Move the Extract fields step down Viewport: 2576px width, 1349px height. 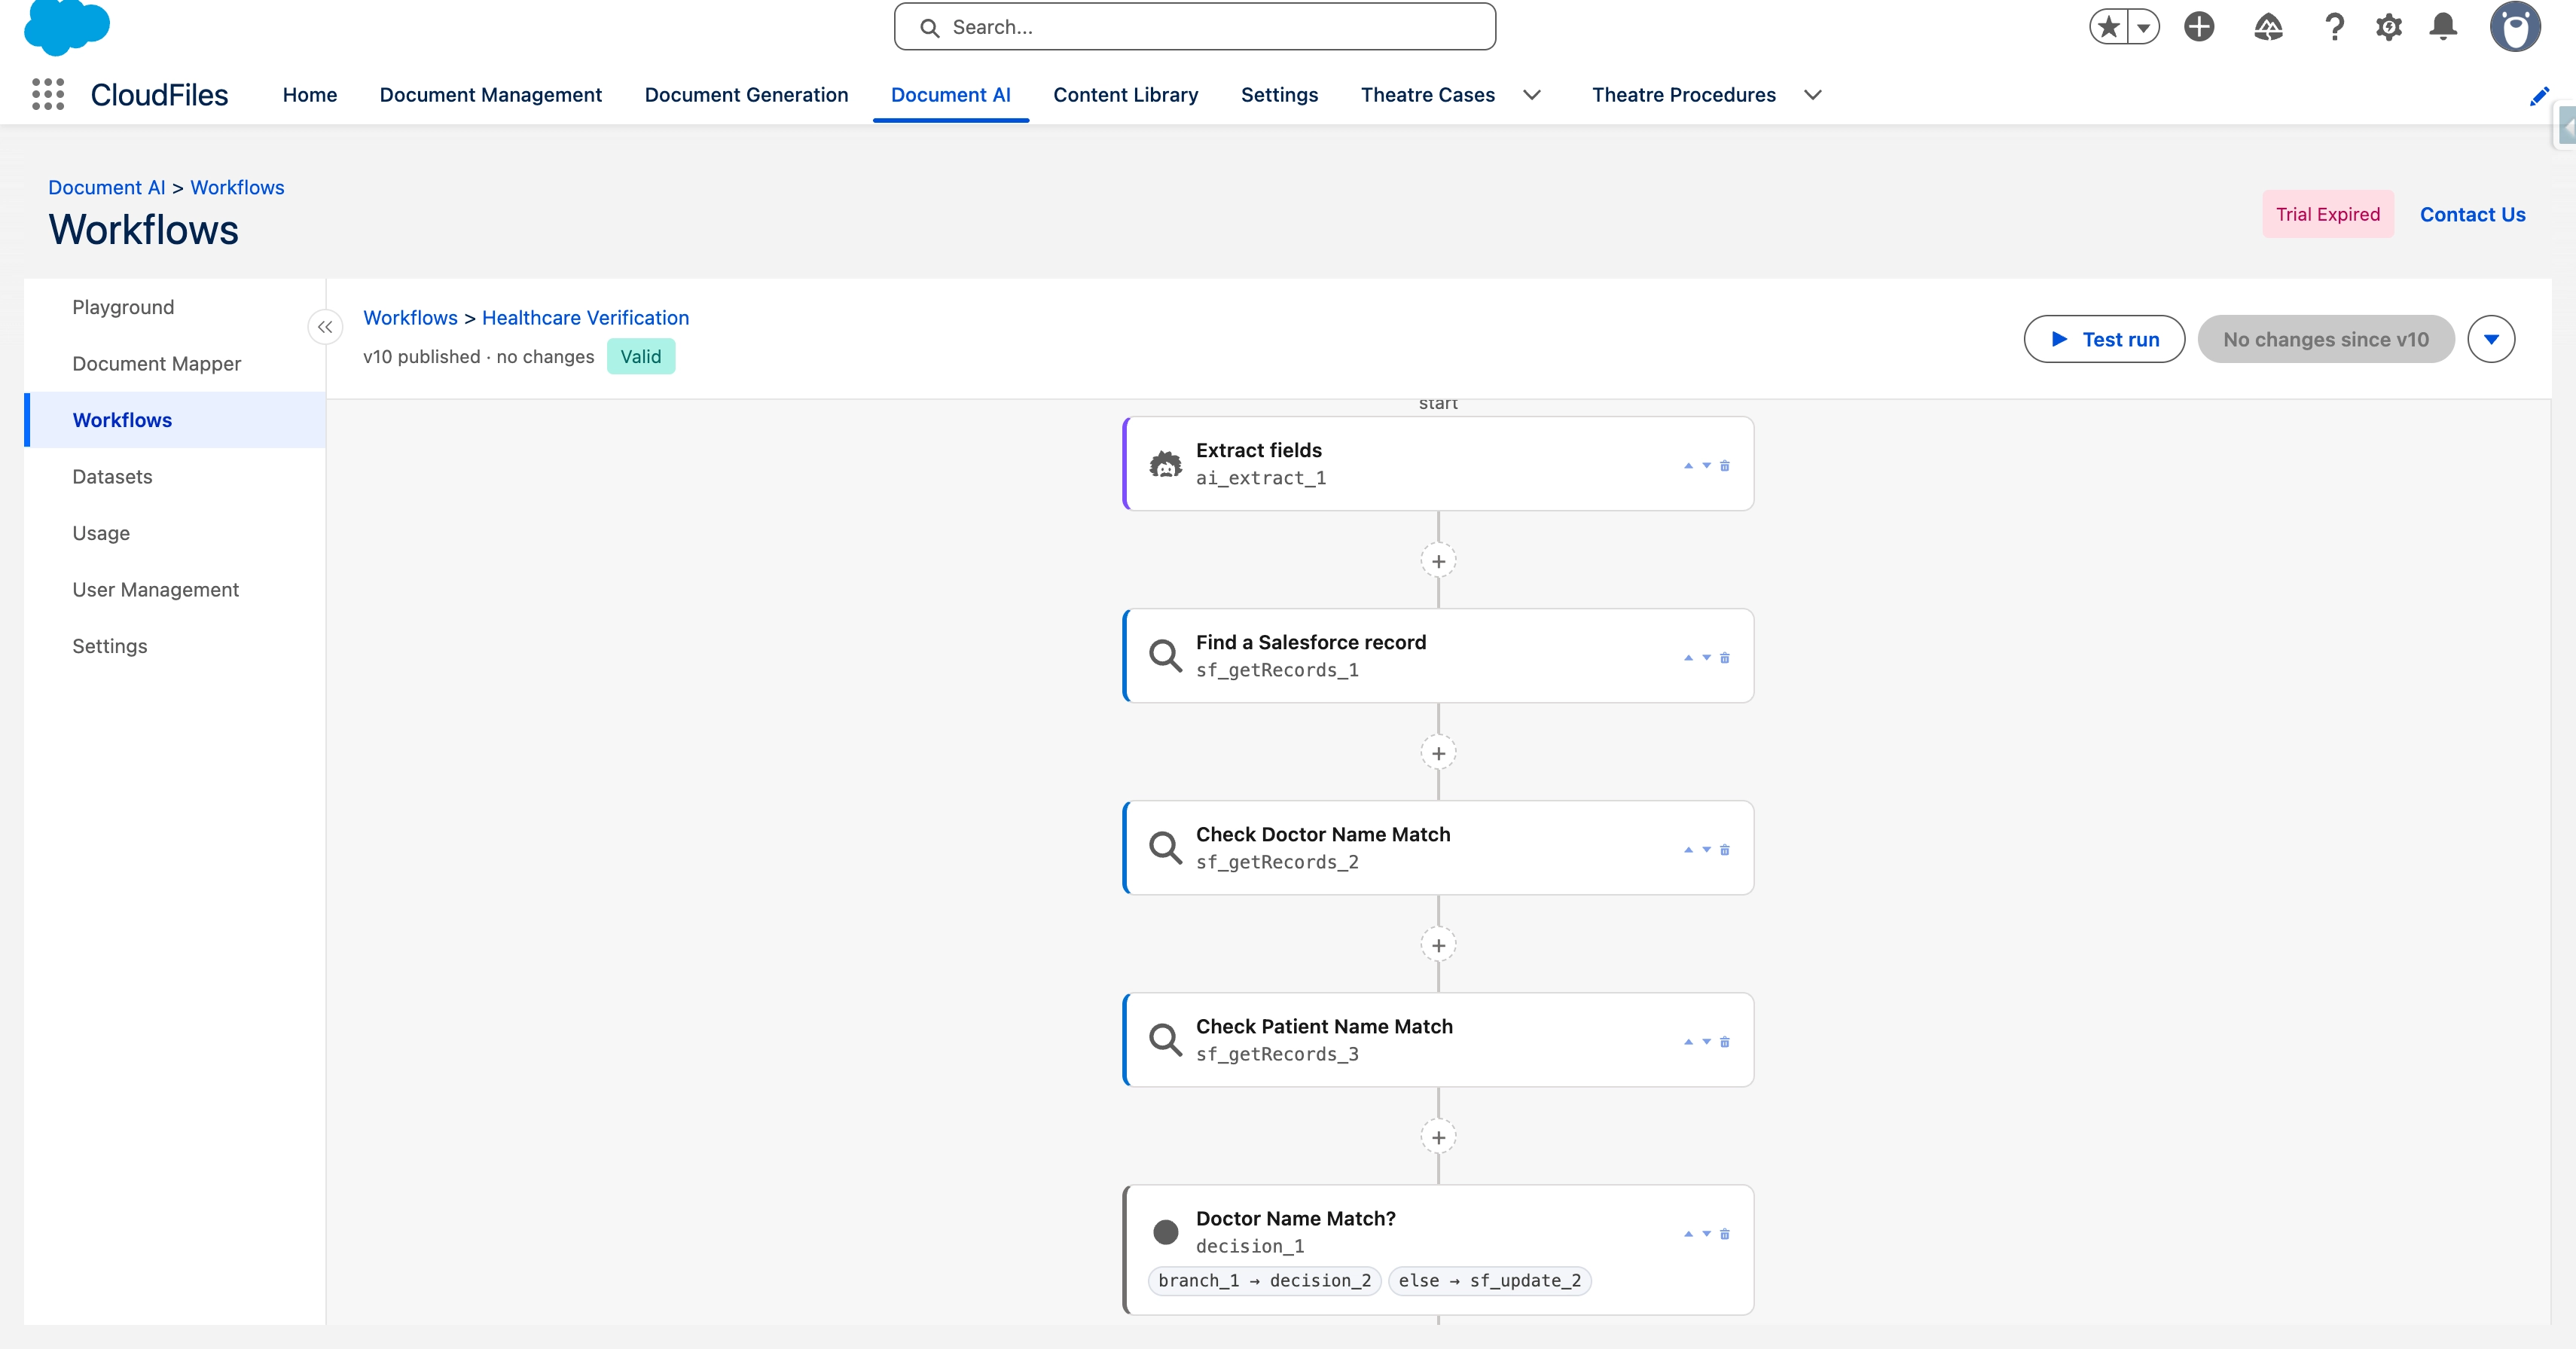(1706, 465)
